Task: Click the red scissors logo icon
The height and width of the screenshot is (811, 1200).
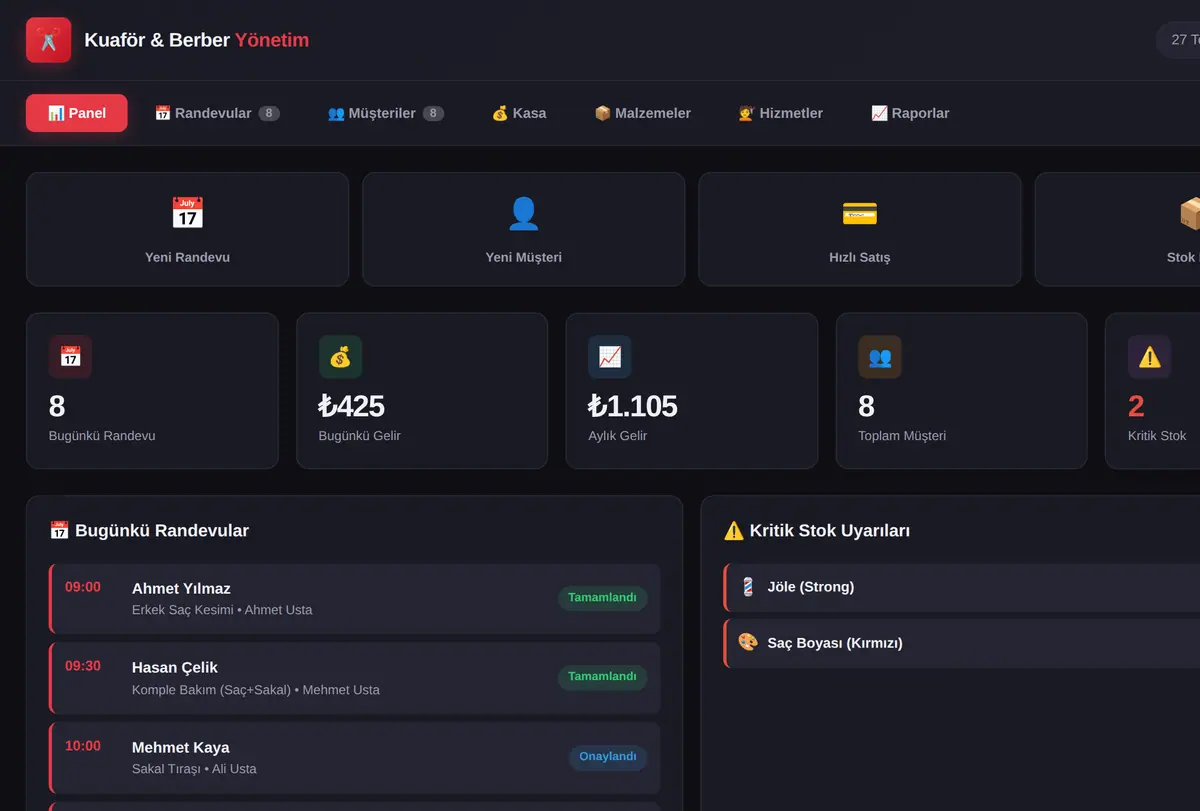Action: coord(48,40)
